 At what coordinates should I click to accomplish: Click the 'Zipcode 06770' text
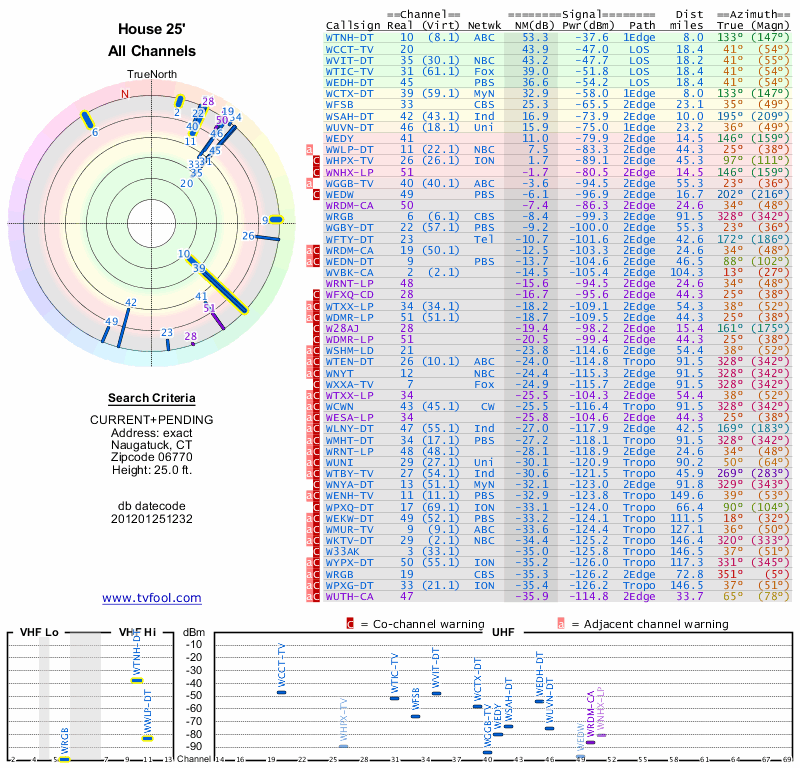(x=152, y=457)
